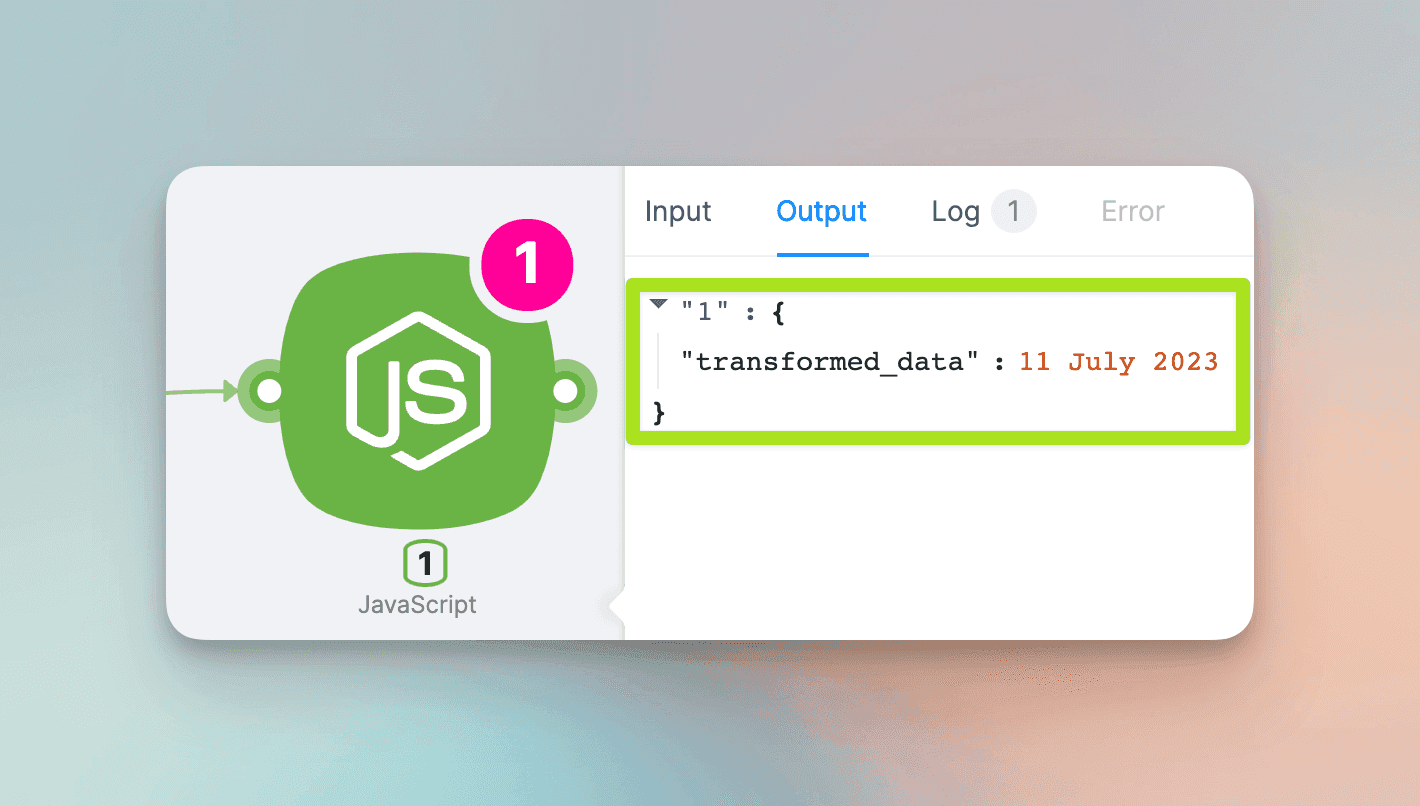Click the empty area below the output
Viewport: 1420px width, 806px height.
pyautogui.click(x=938, y=540)
